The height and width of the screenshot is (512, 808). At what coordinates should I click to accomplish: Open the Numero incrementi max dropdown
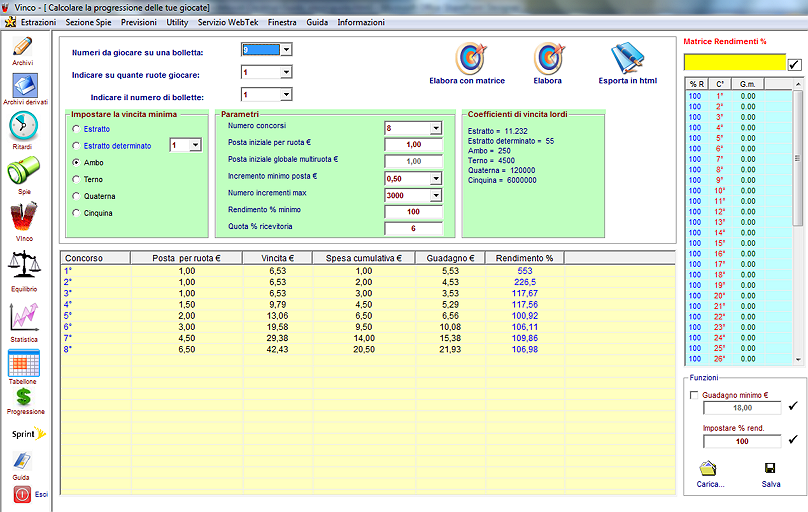(436, 195)
